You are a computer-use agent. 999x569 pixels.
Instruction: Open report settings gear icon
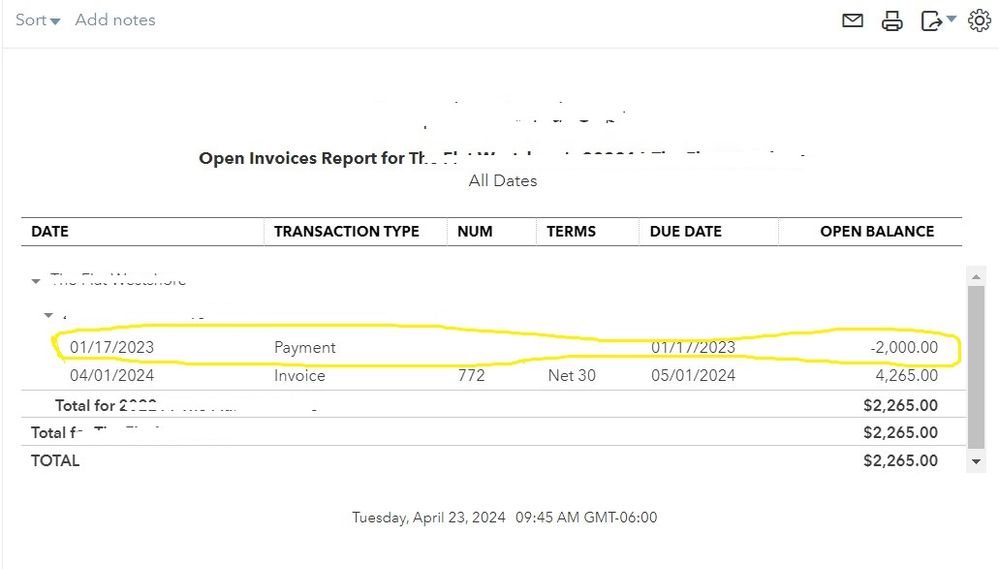(979, 21)
